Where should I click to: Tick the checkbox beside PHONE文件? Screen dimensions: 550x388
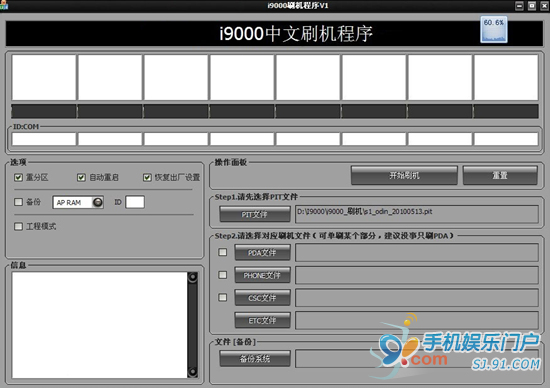222,275
